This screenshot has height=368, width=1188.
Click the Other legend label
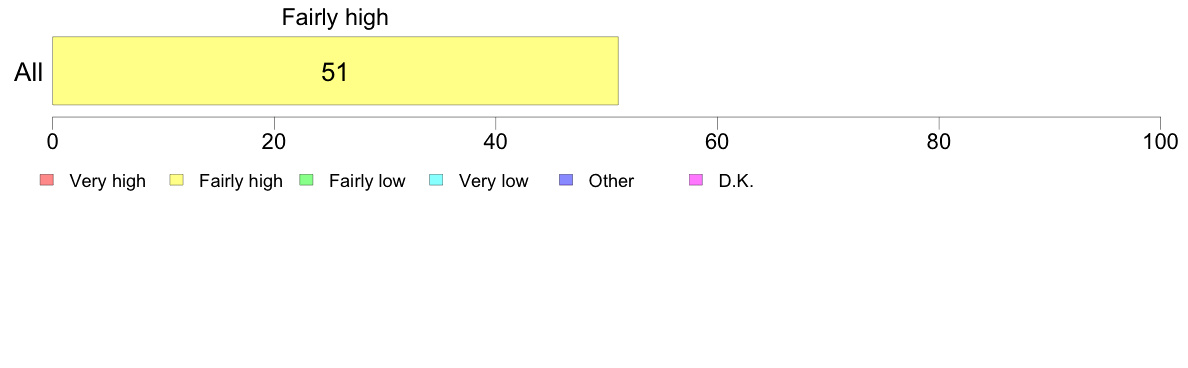pos(611,181)
